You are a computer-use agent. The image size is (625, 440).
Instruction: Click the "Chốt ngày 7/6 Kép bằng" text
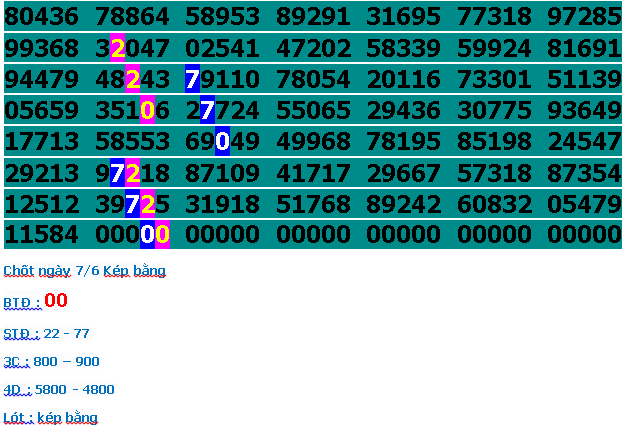(x=84, y=271)
